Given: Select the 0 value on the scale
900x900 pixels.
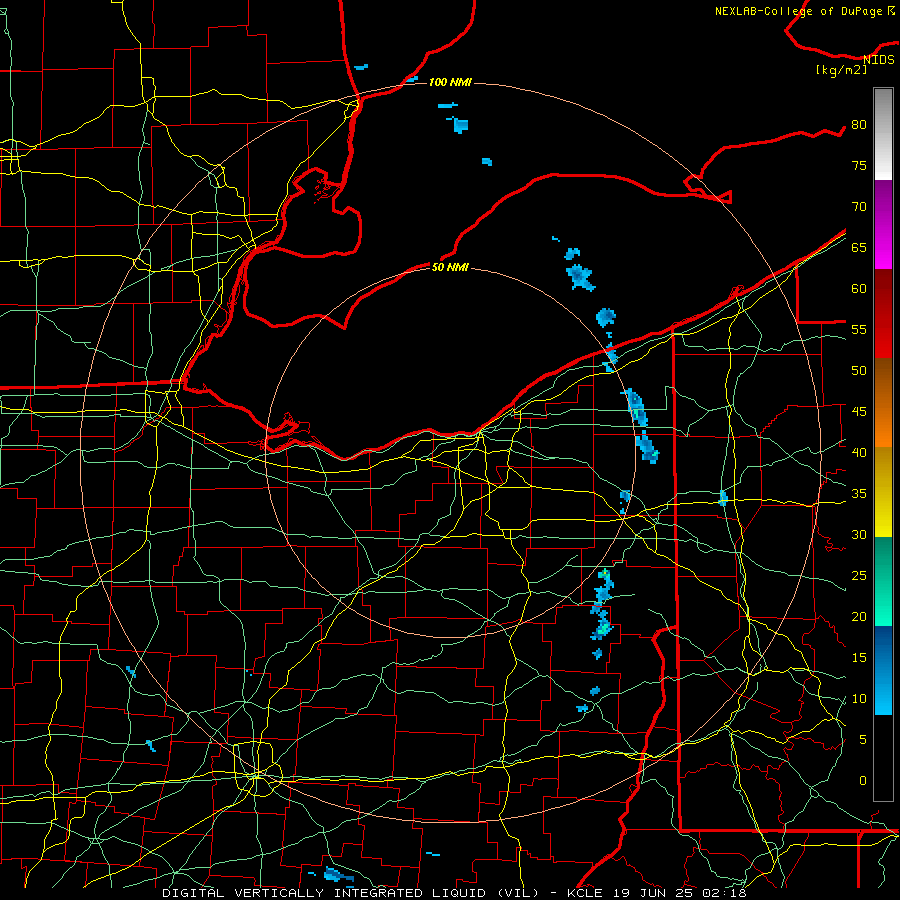Looking at the screenshot, I should [863, 781].
